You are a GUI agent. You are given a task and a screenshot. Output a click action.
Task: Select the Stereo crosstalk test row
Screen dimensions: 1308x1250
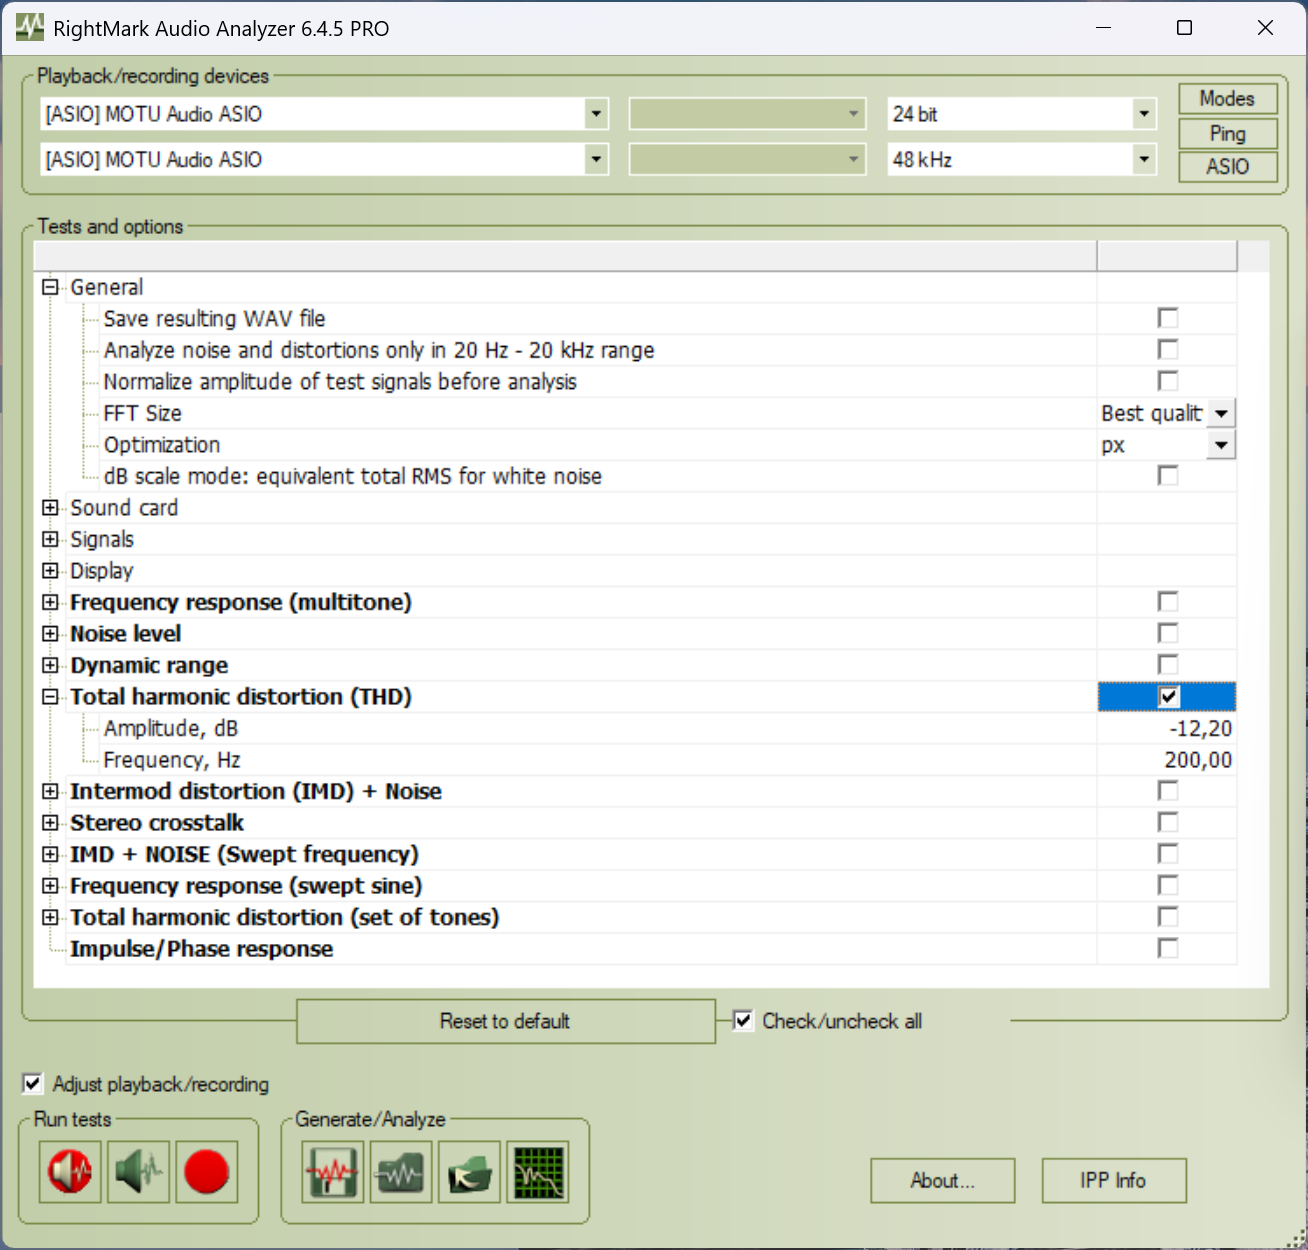[636, 823]
